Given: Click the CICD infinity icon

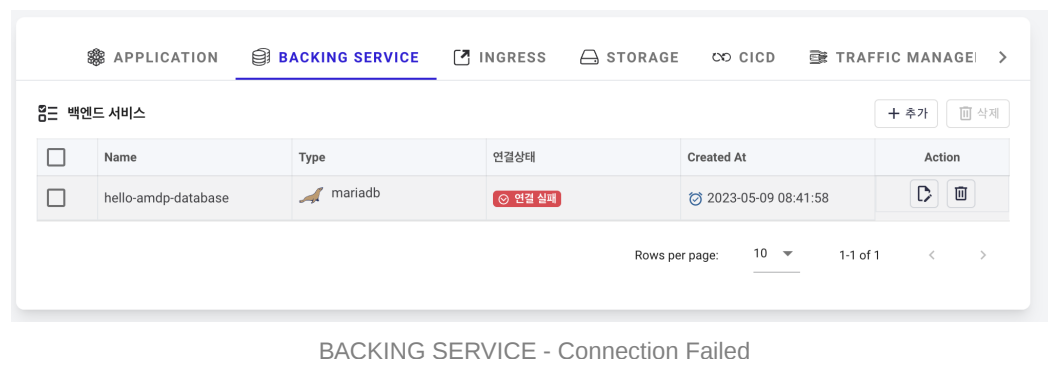Looking at the screenshot, I should point(722,57).
